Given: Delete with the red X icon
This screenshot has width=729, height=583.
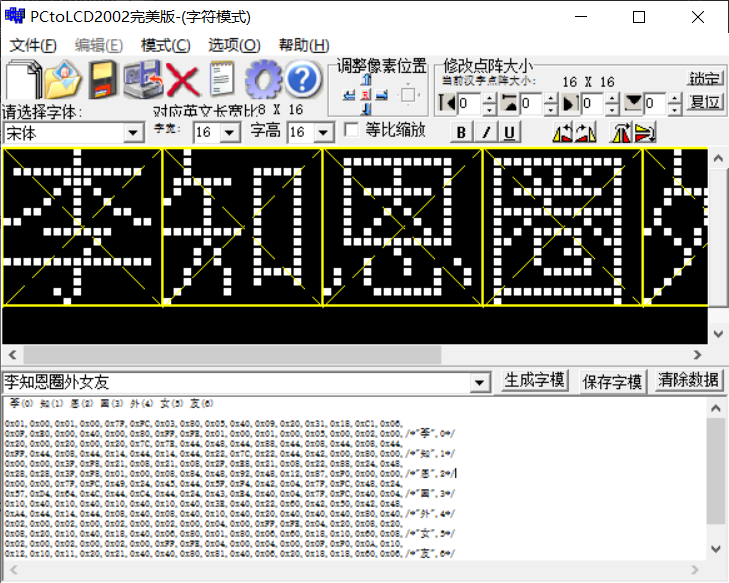Looking at the screenshot, I should pos(183,80).
